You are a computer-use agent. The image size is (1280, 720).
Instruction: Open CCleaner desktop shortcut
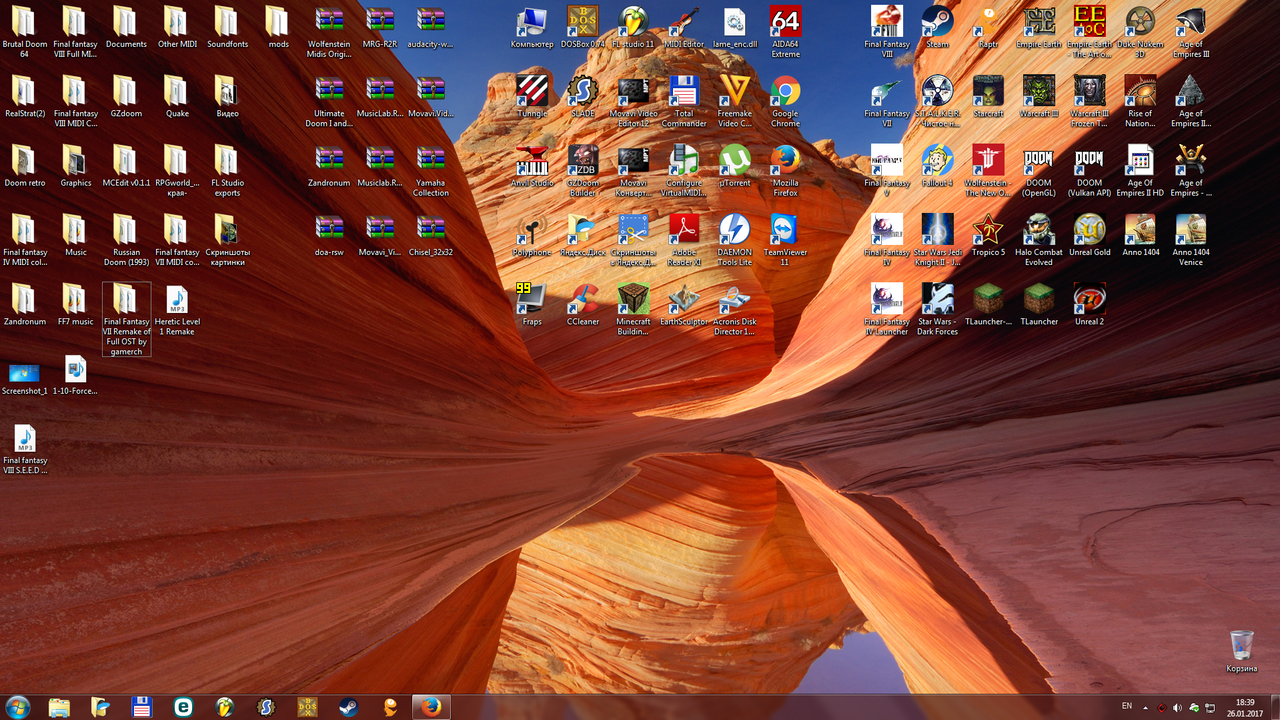pyautogui.click(x=582, y=303)
